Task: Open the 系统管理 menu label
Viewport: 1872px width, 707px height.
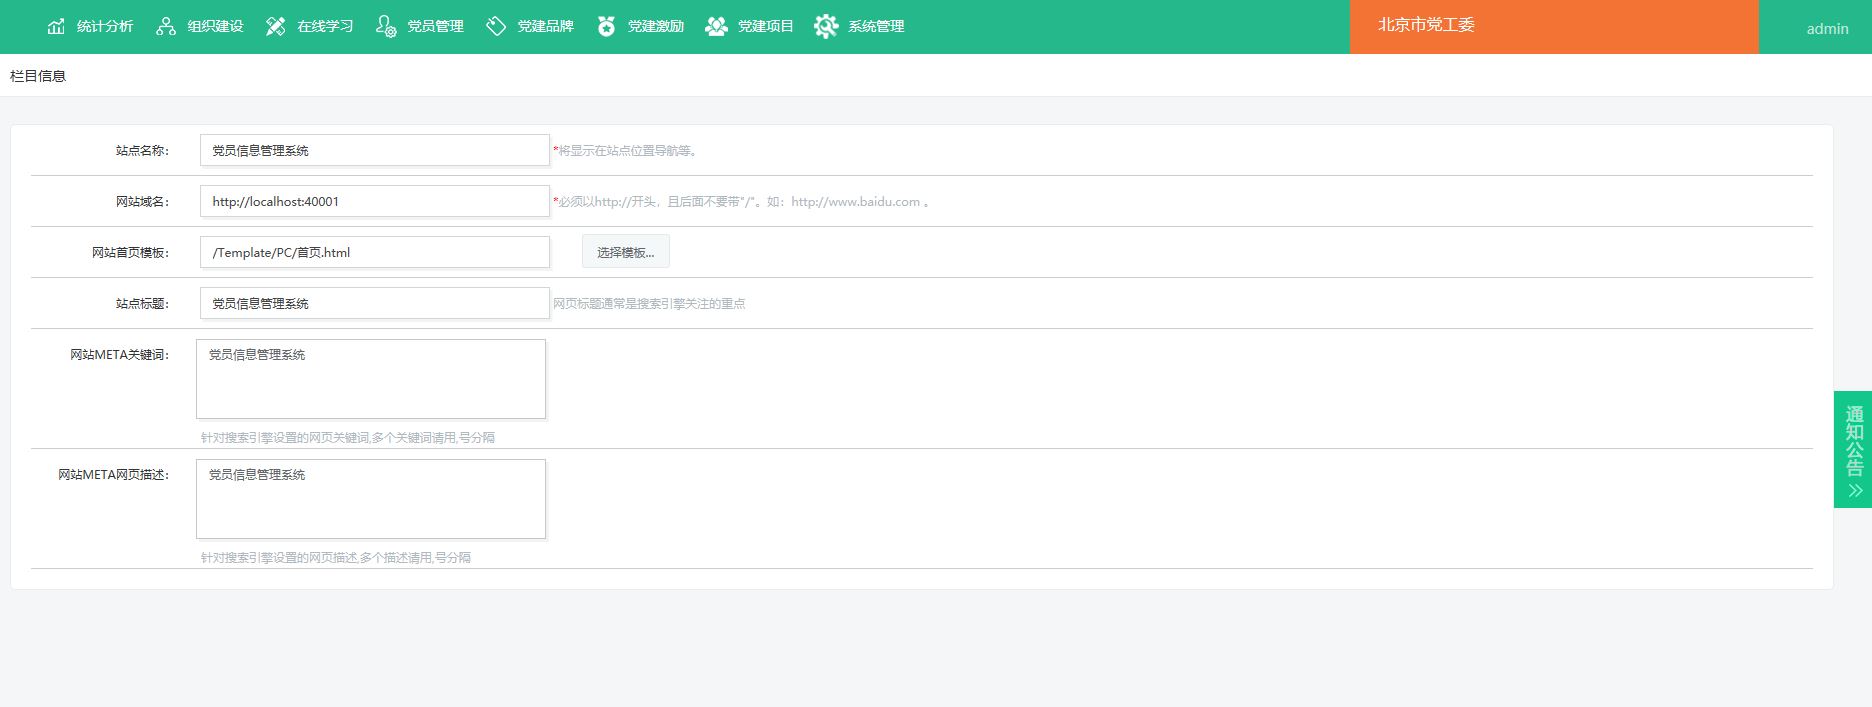Action: point(876,26)
